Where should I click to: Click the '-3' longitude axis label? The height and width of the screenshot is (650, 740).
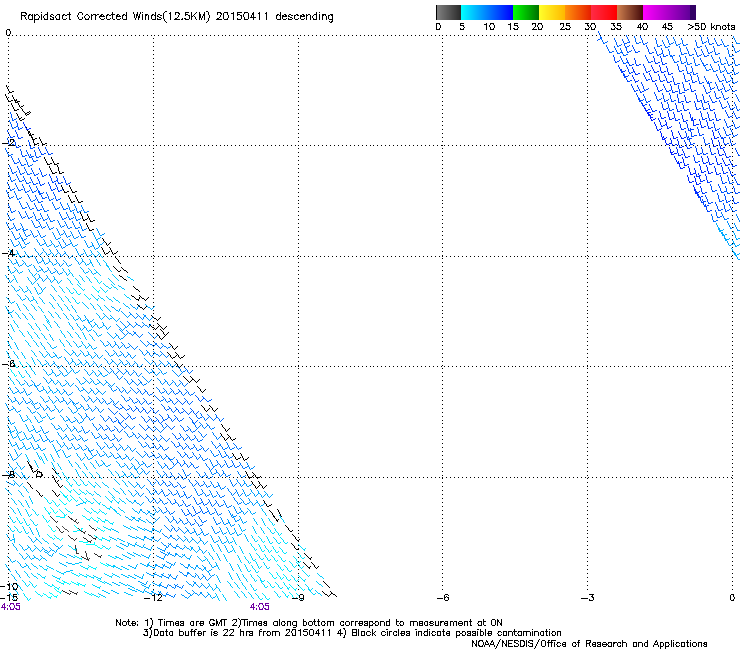tap(588, 598)
